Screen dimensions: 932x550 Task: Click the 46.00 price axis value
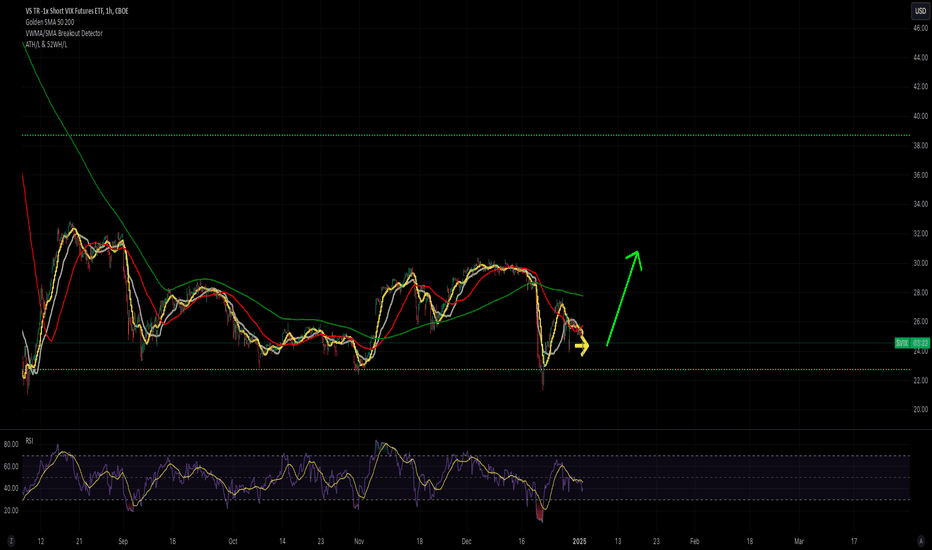[921, 28]
